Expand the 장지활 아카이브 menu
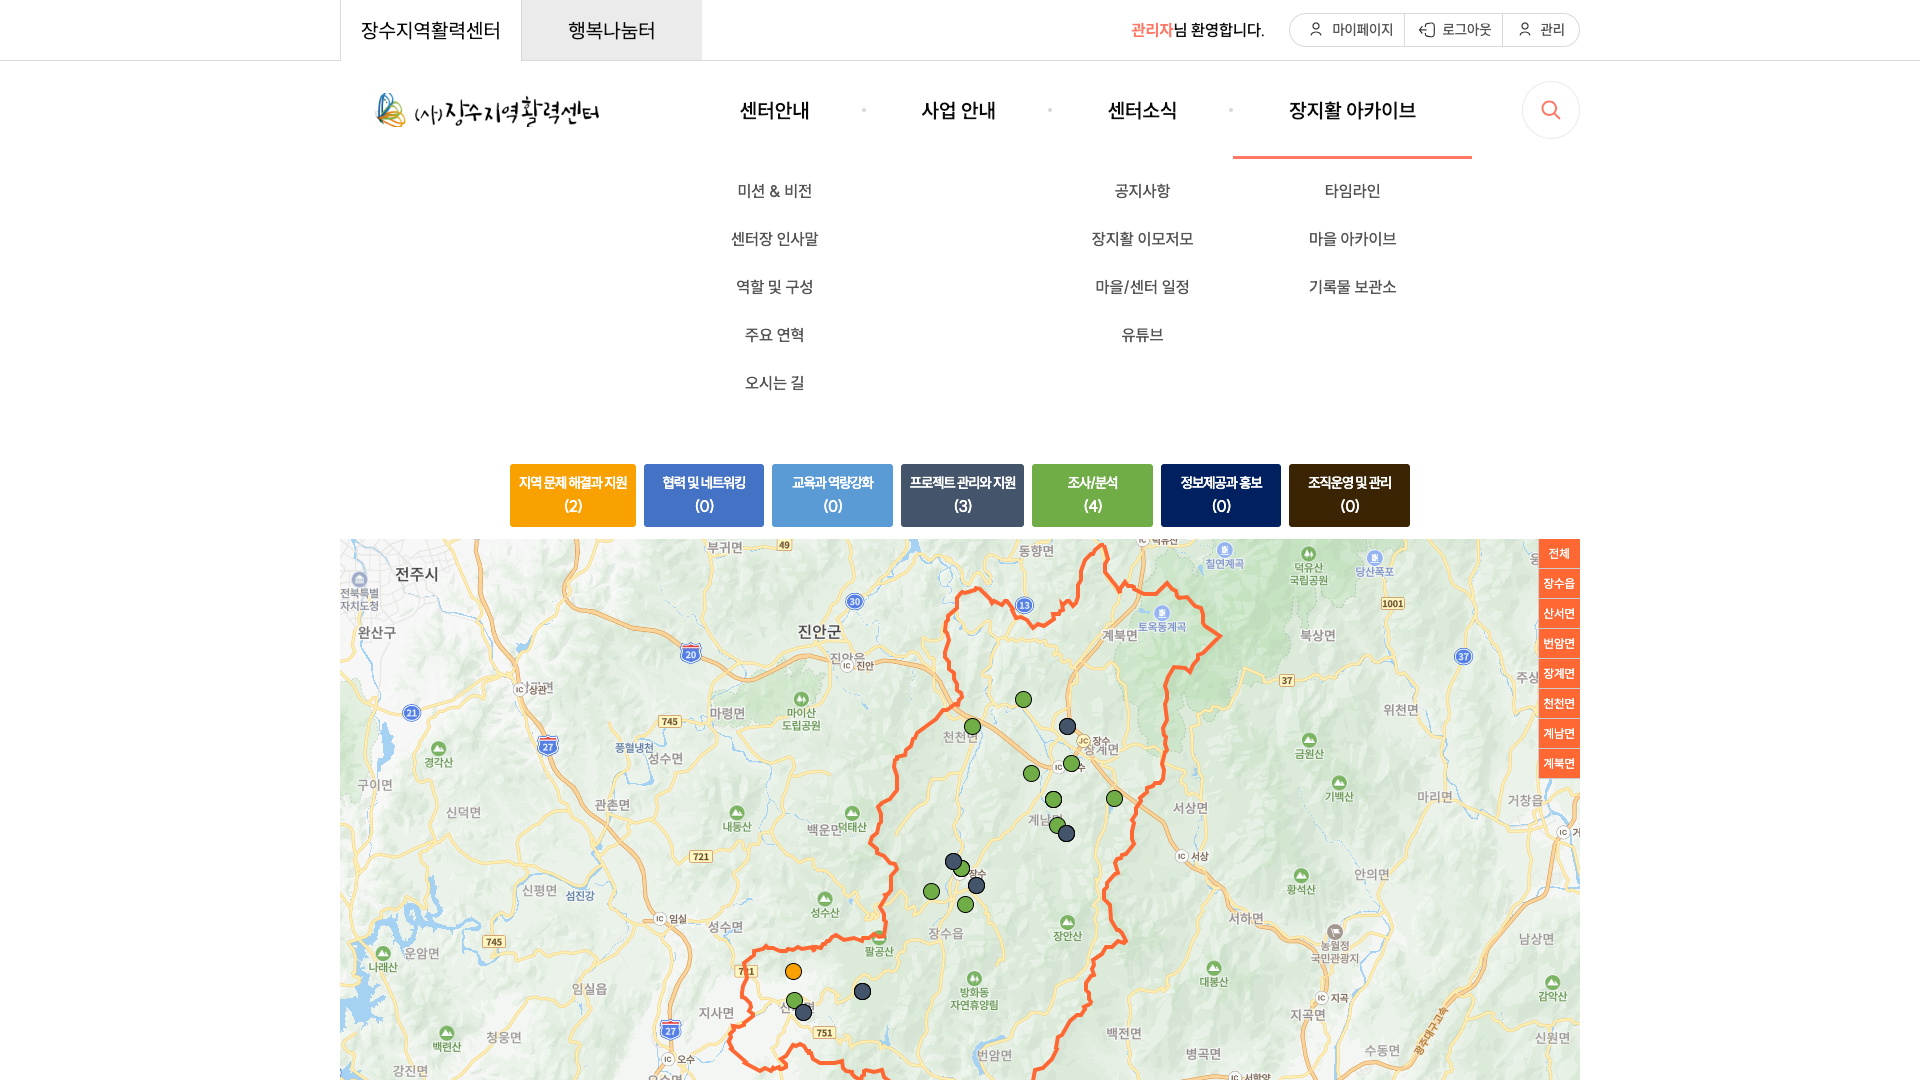 [1352, 110]
